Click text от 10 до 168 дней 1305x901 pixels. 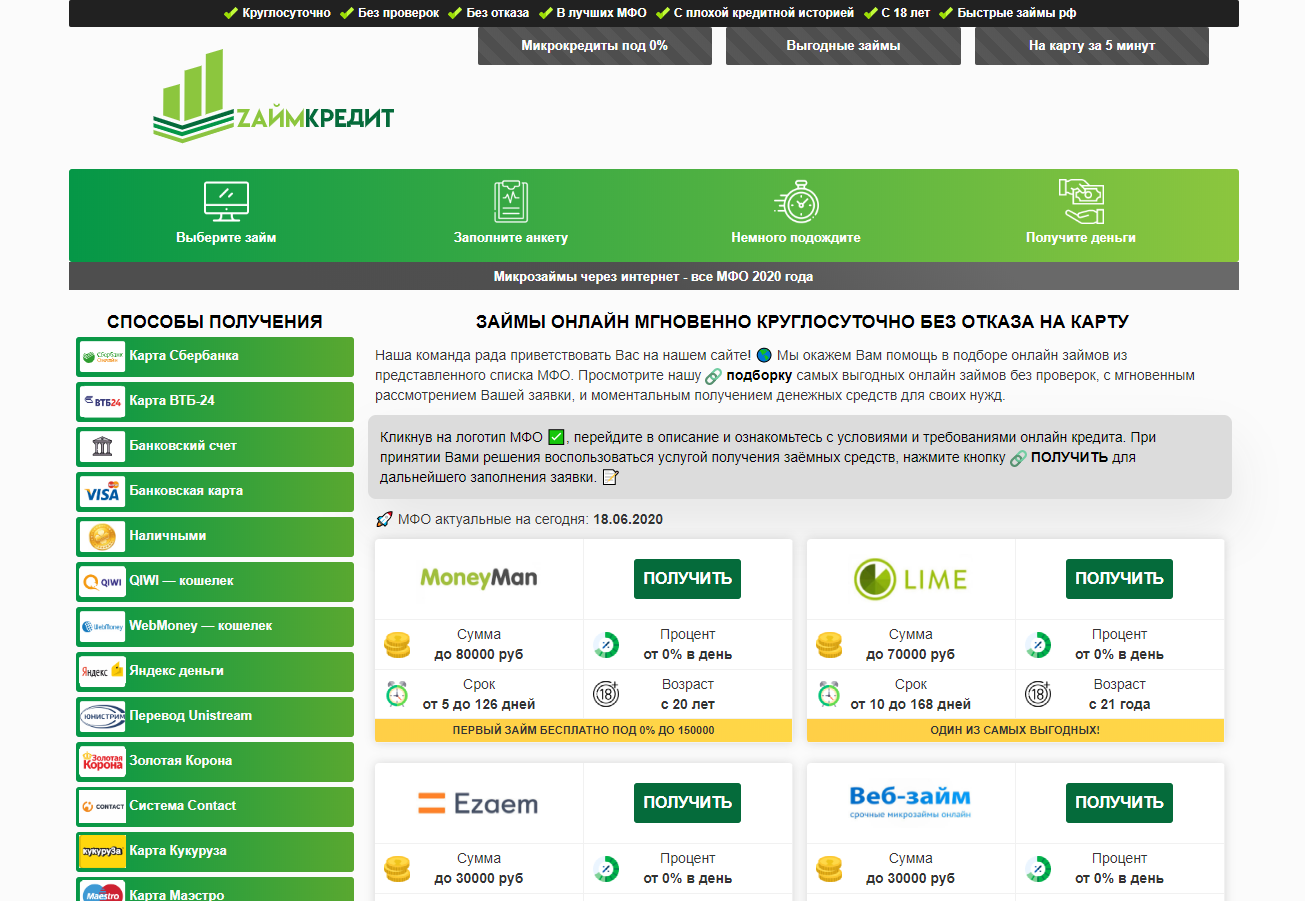[911, 705]
